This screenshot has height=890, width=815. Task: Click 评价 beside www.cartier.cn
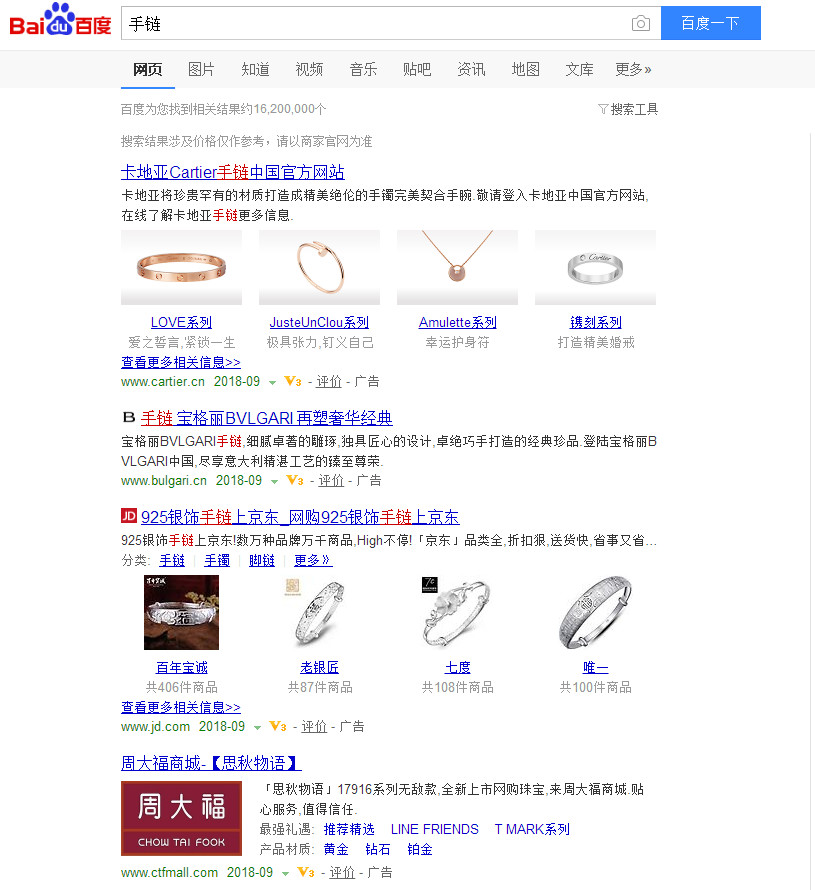pyautogui.click(x=329, y=381)
